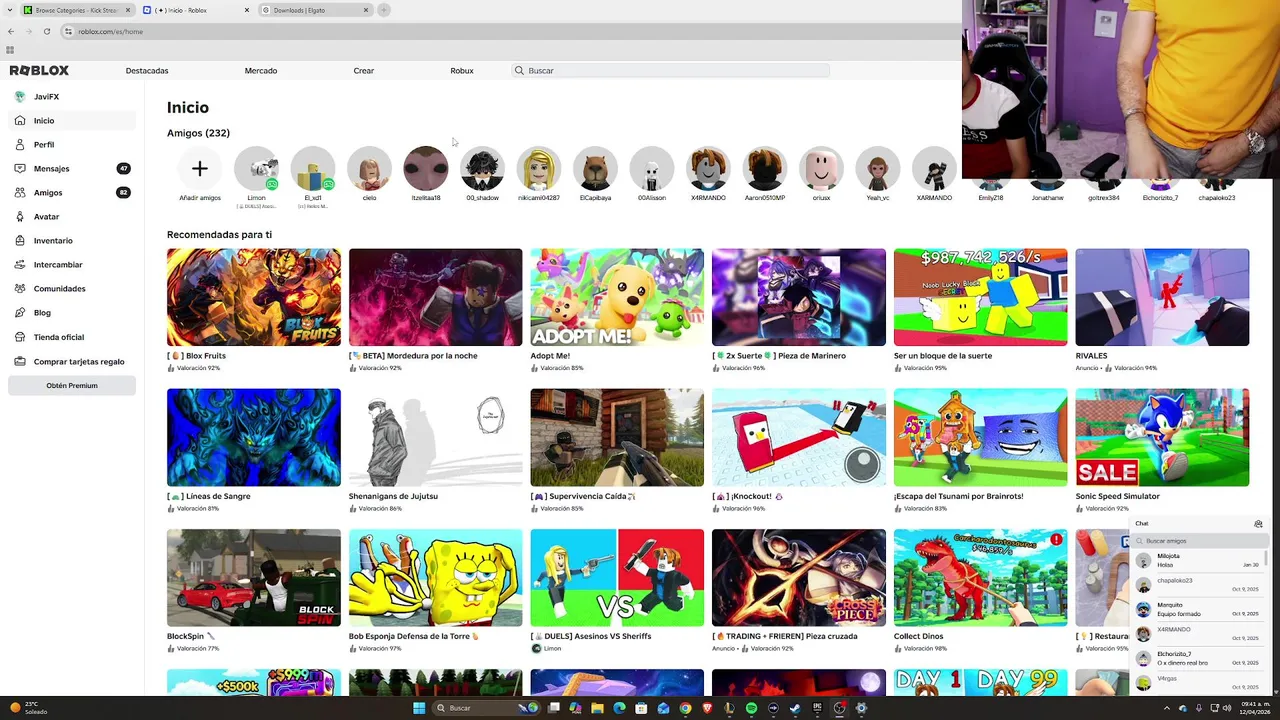Click the Roblox logo
1280x720 pixels.
click(x=39, y=71)
